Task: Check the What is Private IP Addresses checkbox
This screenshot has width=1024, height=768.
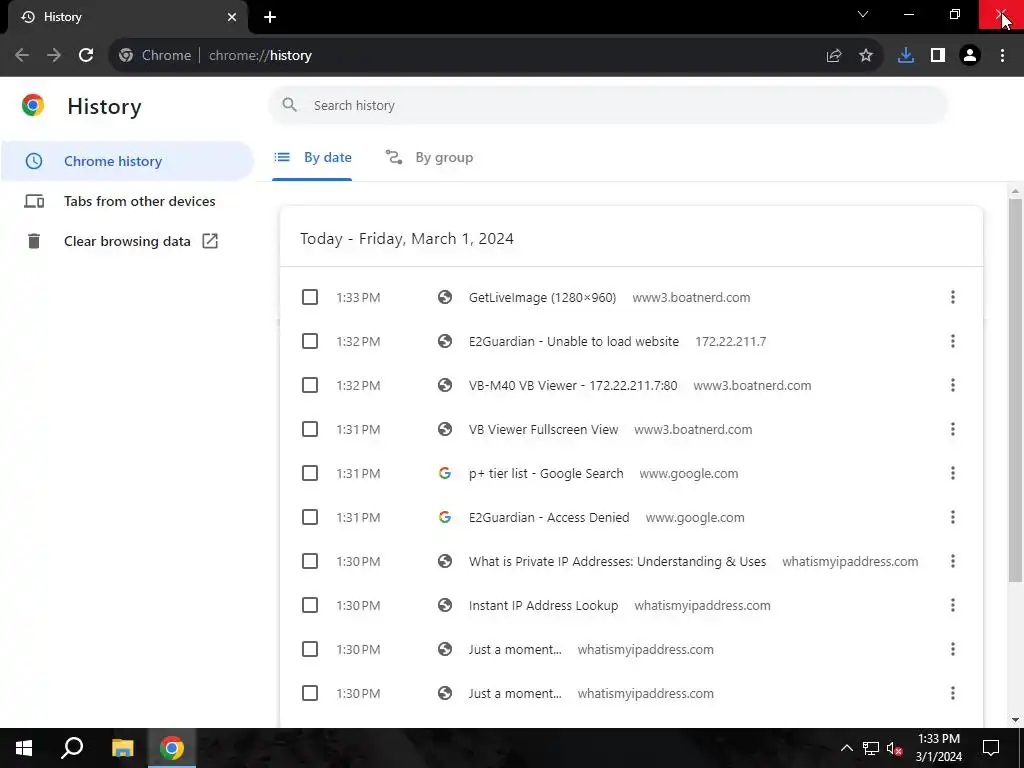Action: tap(310, 561)
